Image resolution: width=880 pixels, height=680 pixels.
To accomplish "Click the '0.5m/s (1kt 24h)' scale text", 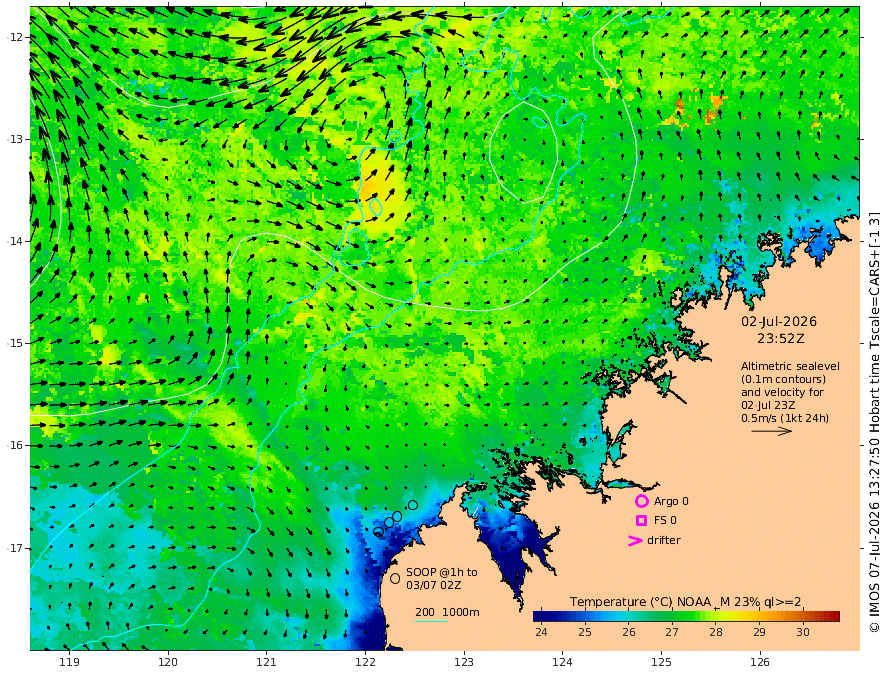I will coord(785,418).
